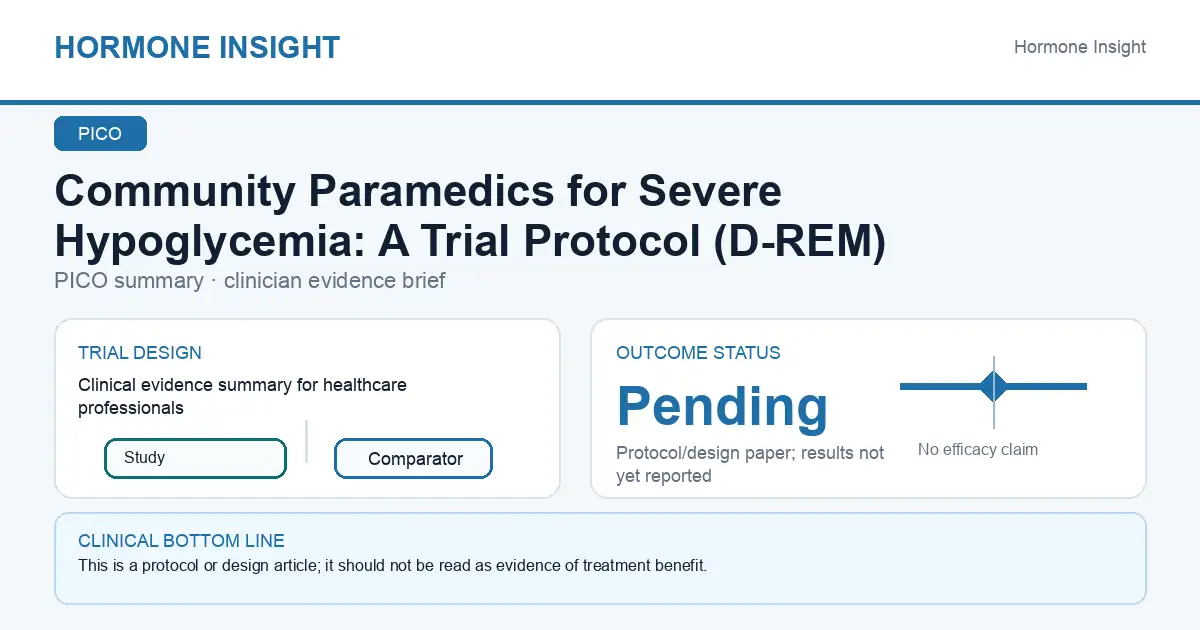This screenshot has height=630, width=1200.
Task: Select the PICO tag badge
Action: pyautogui.click(x=100, y=134)
